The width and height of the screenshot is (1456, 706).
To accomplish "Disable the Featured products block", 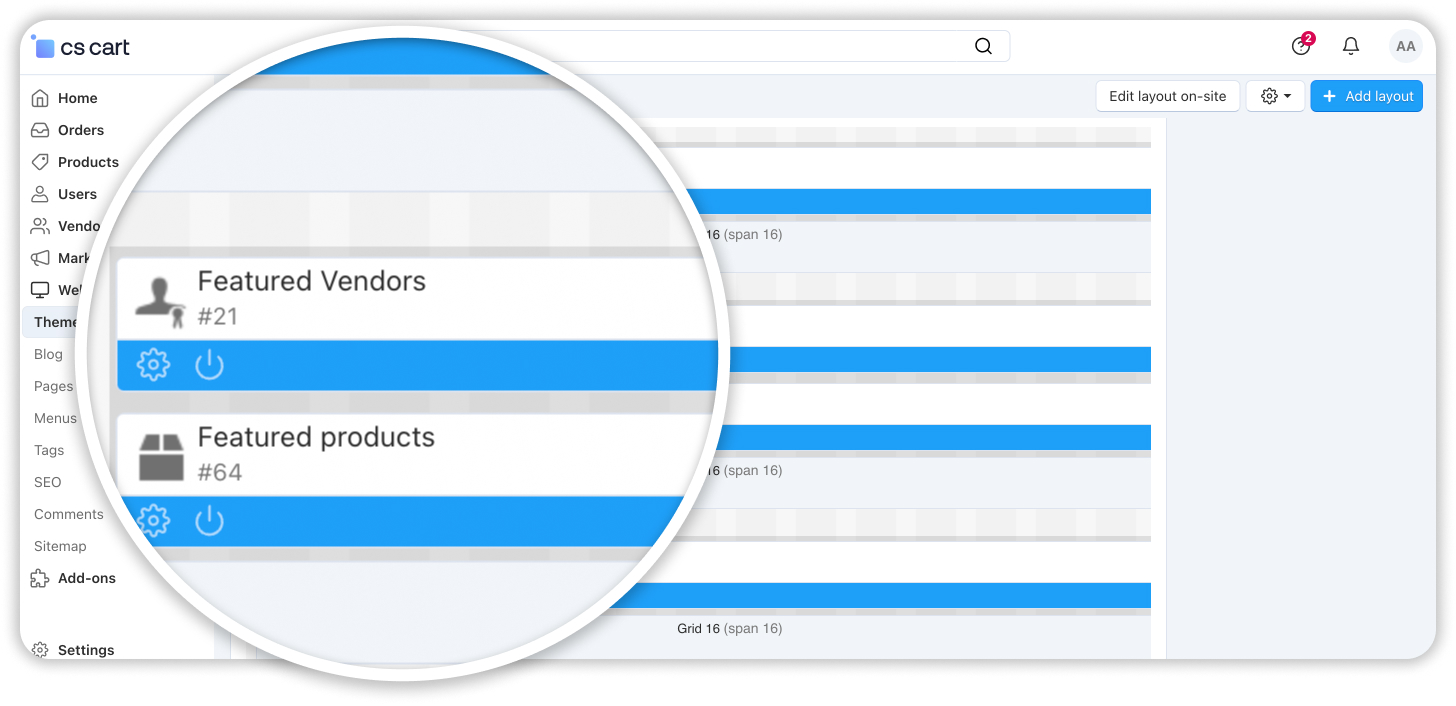I will tap(209, 521).
